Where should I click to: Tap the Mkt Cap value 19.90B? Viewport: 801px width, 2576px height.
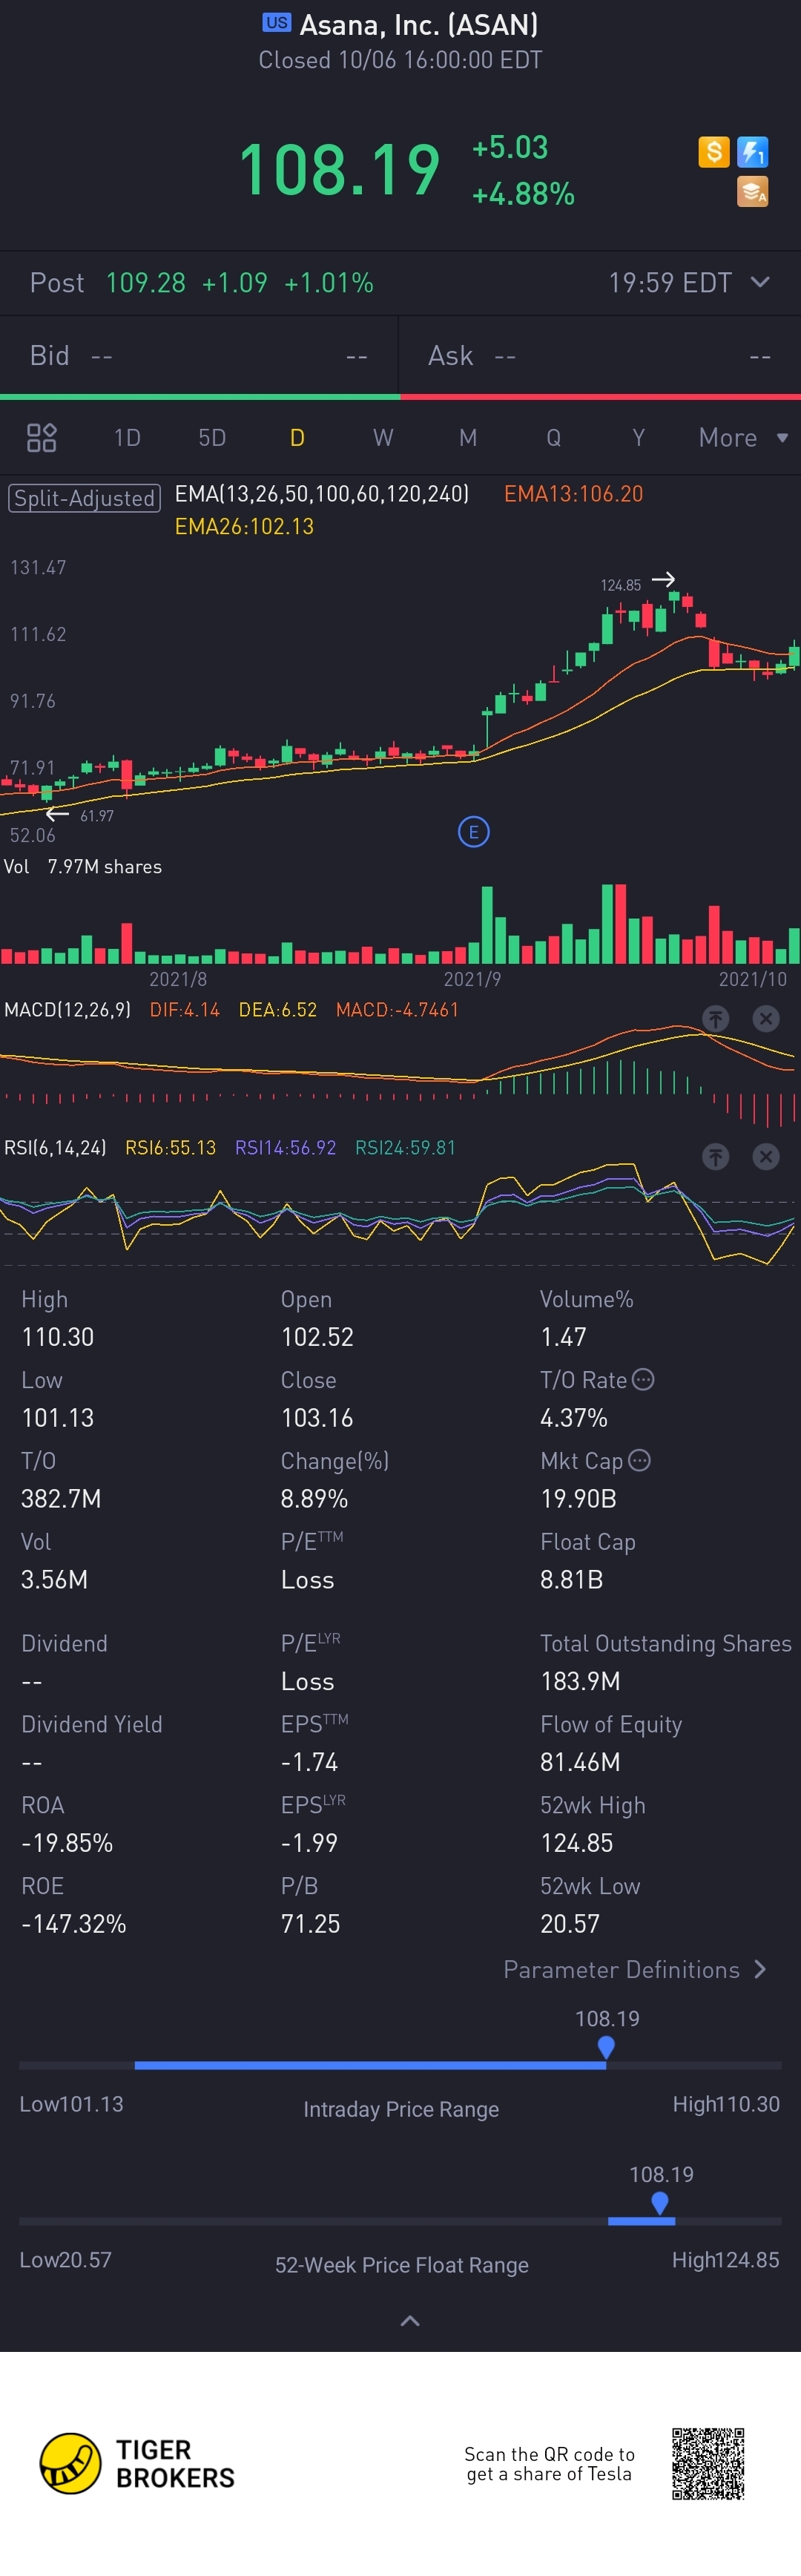coord(578,1499)
